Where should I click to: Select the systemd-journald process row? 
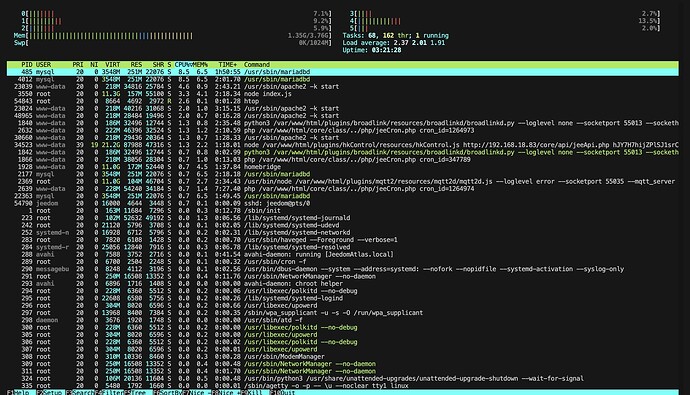(x=342, y=218)
